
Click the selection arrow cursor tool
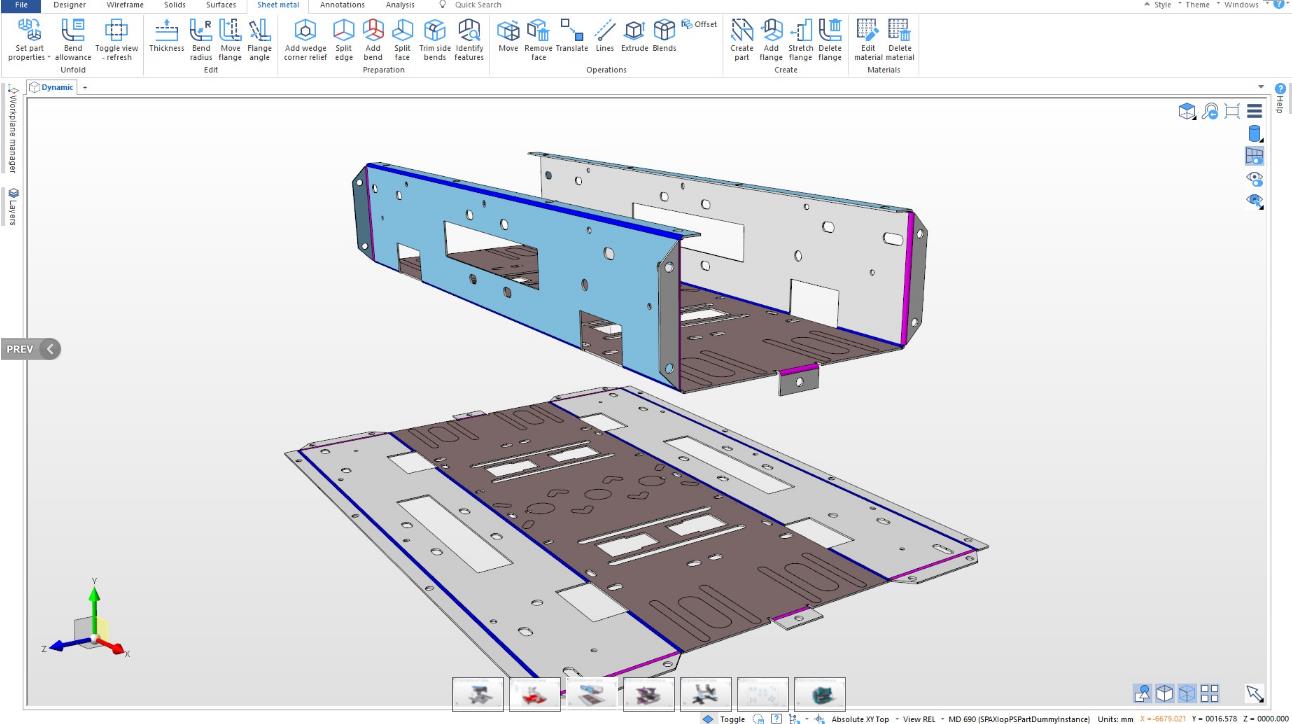pos(1254,693)
